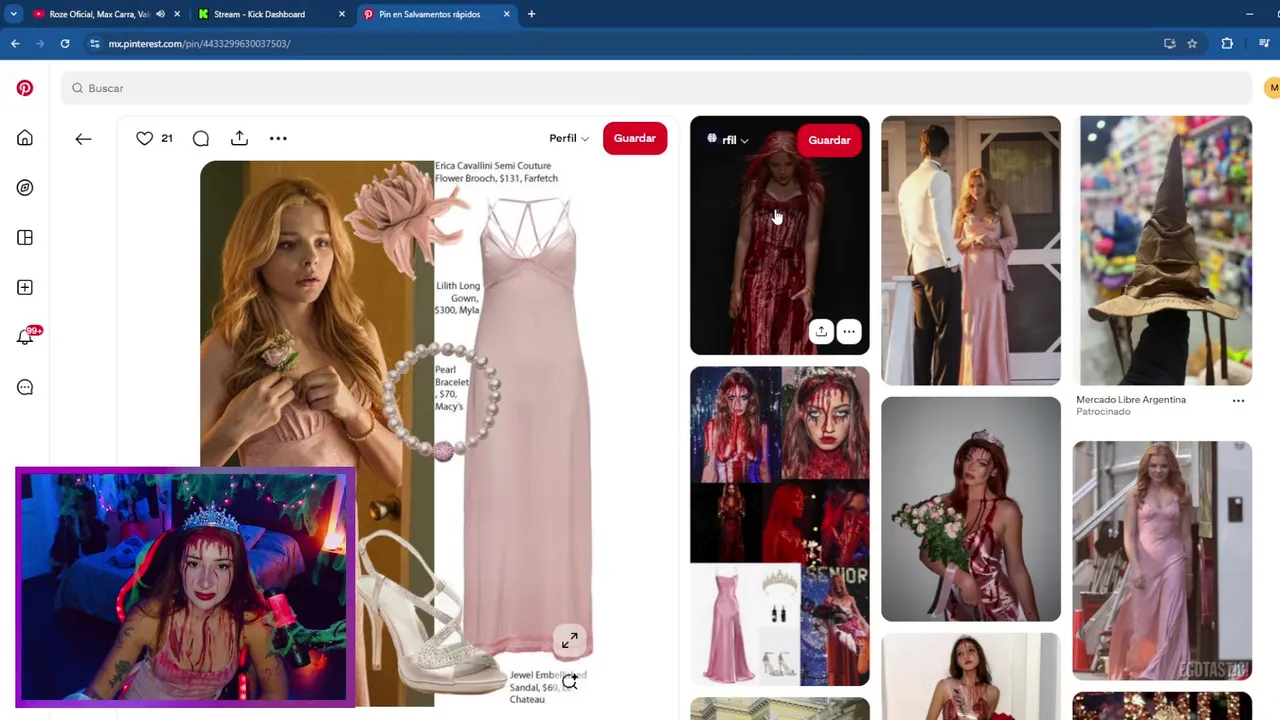This screenshot has height=720, width=1280.
Task: Open notifications bell with 99+ badge
Action: coord(27,336)
